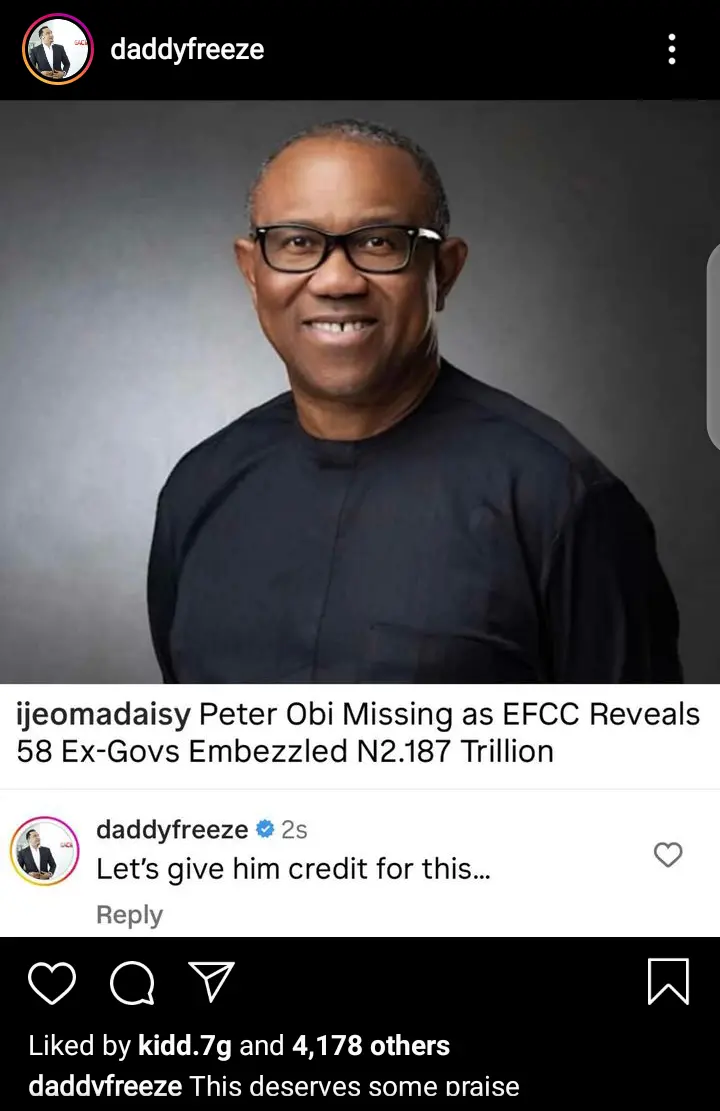Open daddyfreeze name in bottom caption
This screenshot has width=720, height=1111.
pos(105,1085)
